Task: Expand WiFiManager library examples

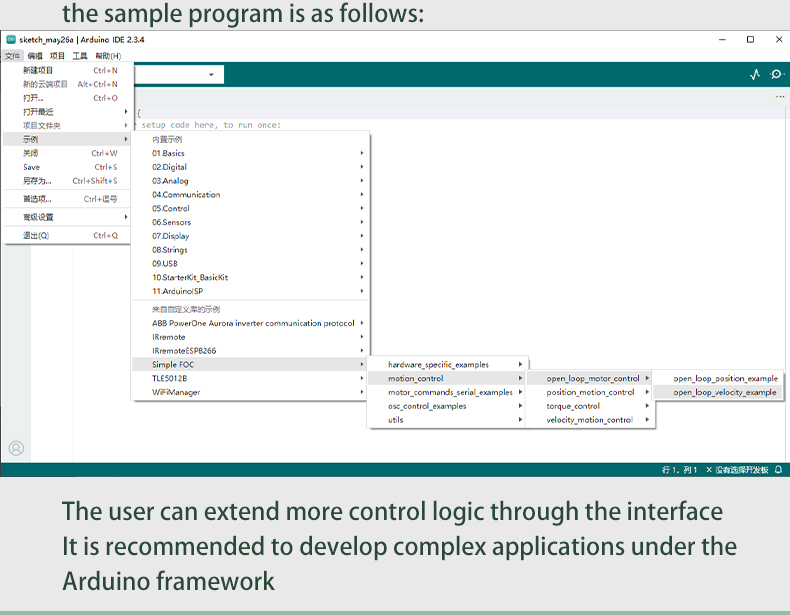Action: tap(250, 392)
